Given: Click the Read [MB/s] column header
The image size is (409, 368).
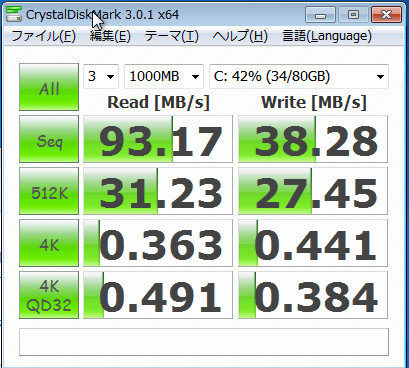Looking at the screenshot, I should coord(158,102).
